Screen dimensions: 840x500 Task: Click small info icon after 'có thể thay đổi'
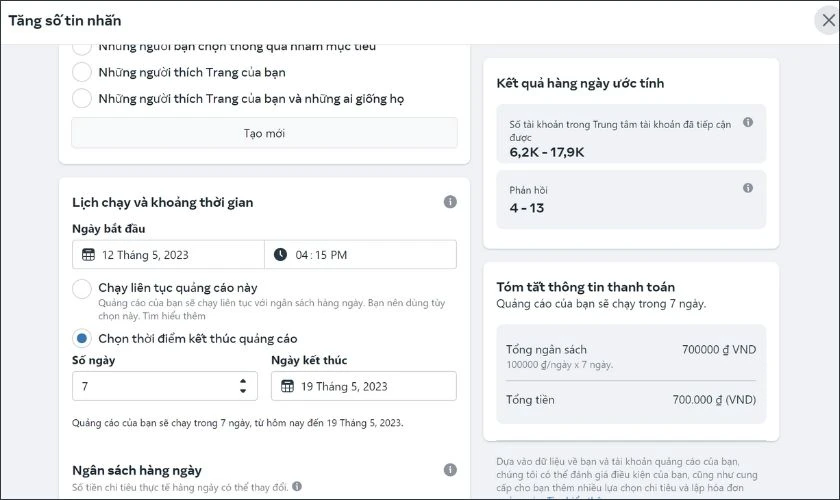tap(297, 486)
